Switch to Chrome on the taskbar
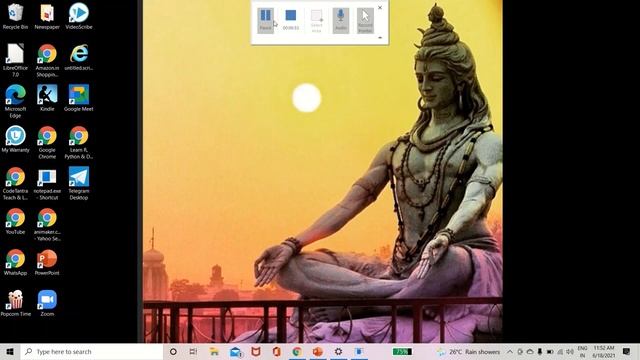640x360 pixels. point(297,351)
